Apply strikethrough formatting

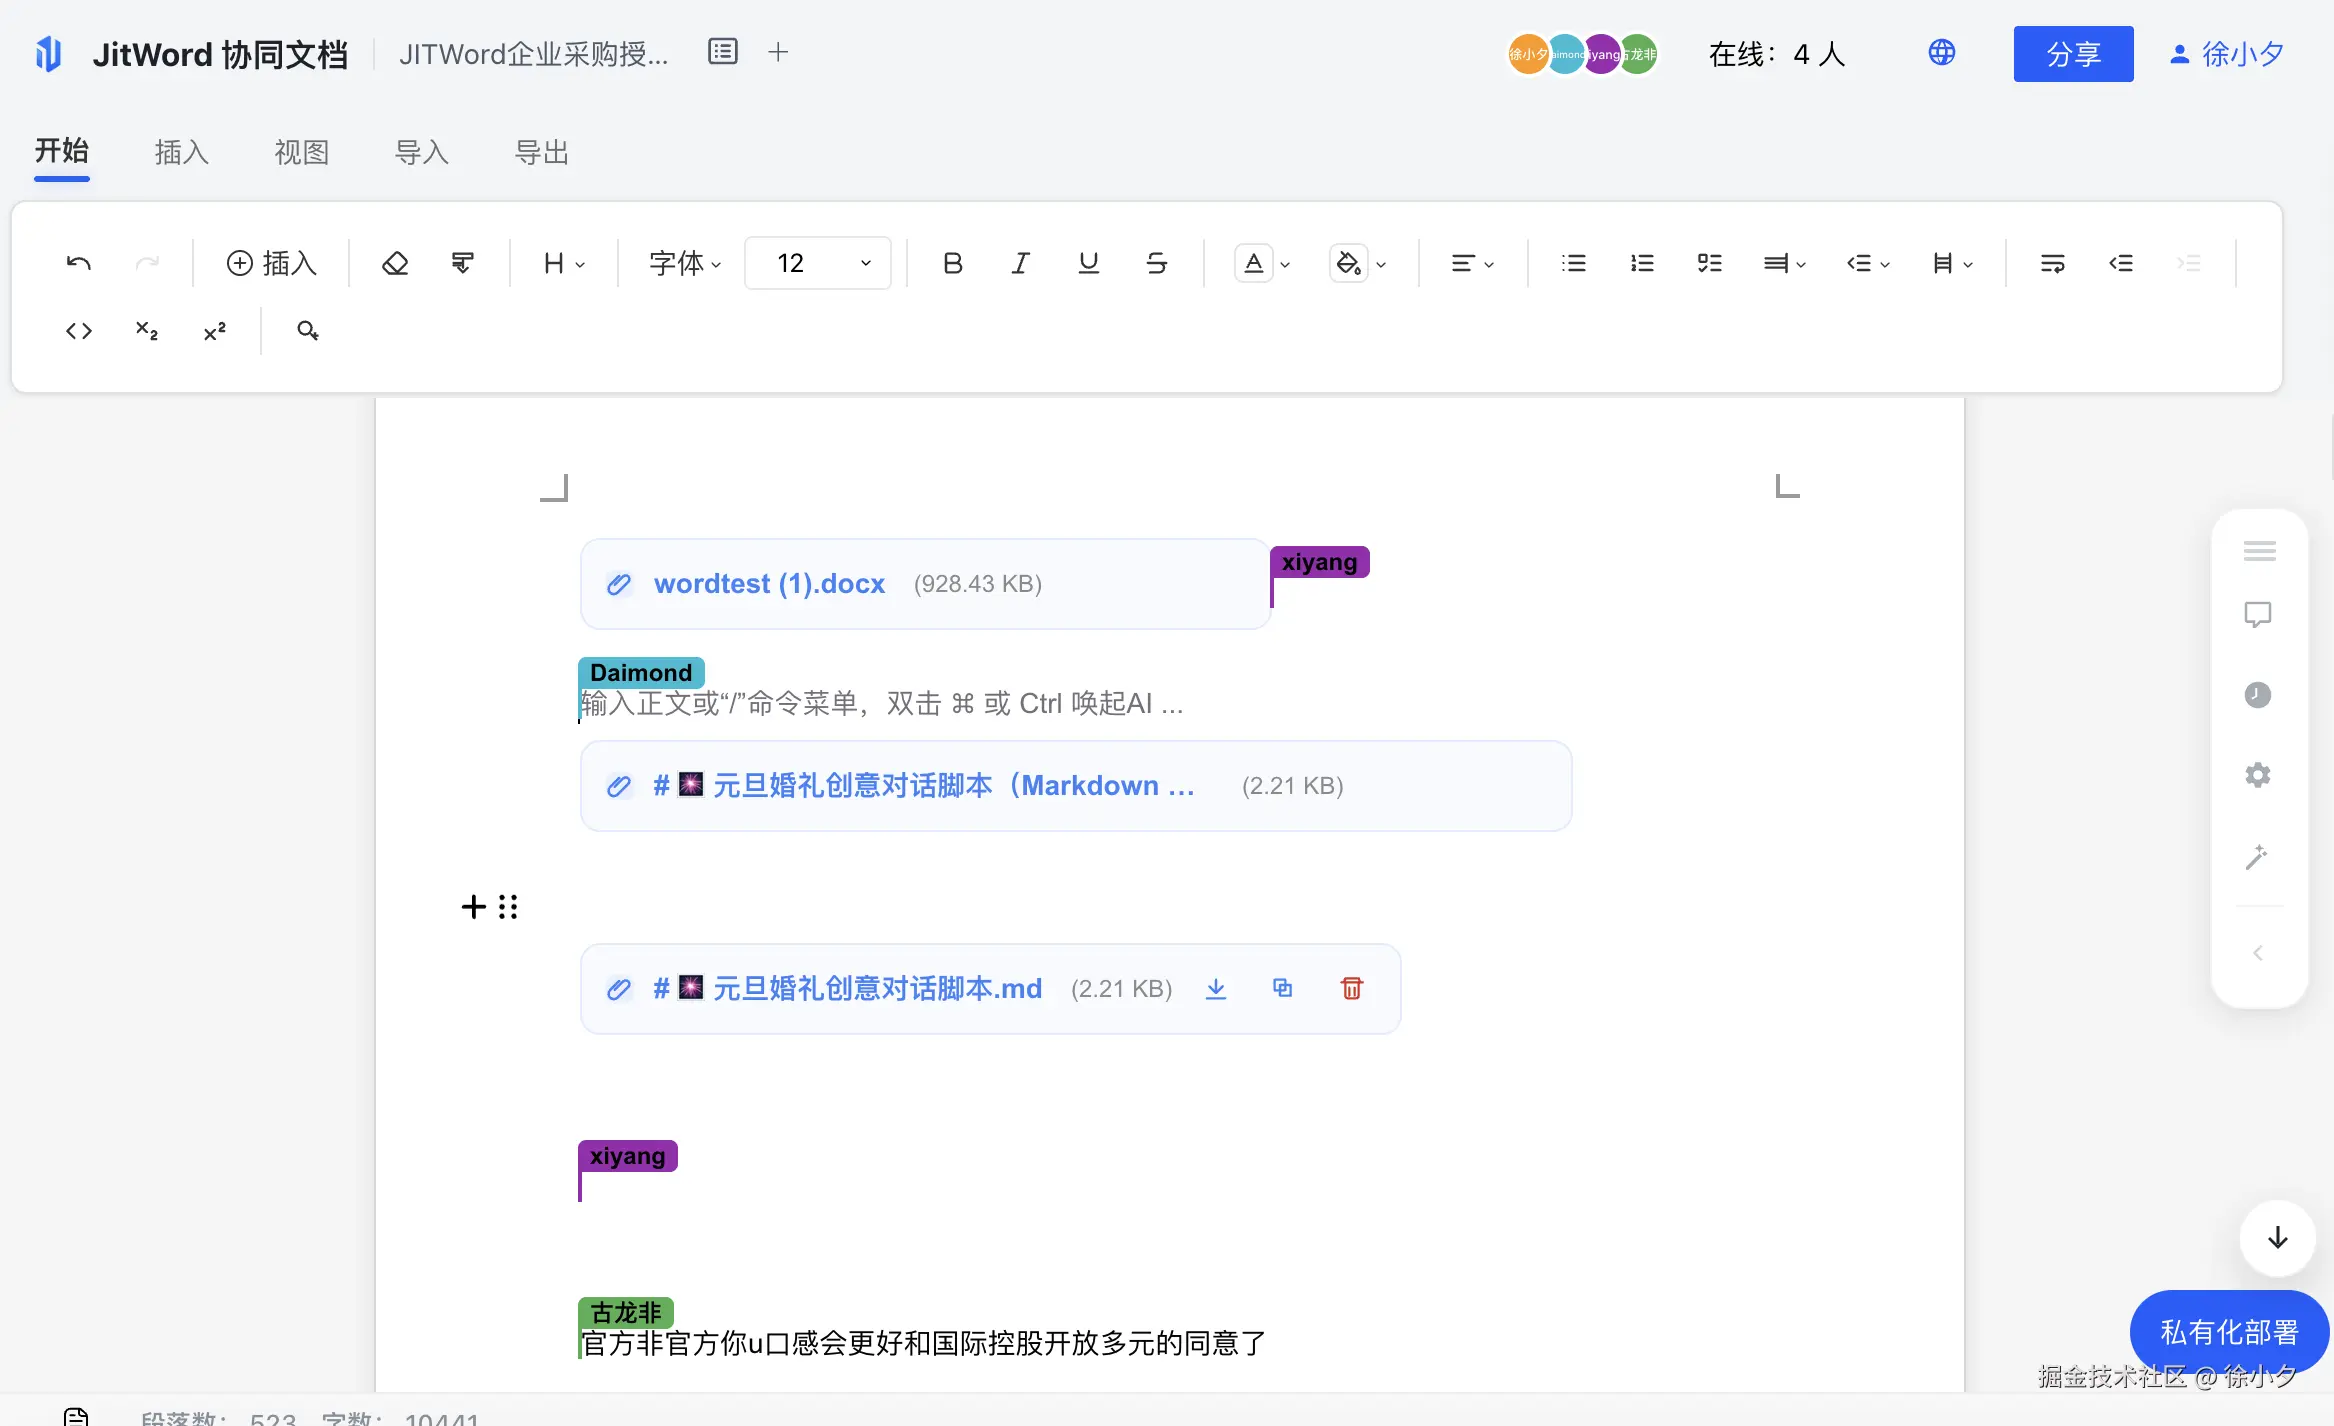tap(1155, 262)
